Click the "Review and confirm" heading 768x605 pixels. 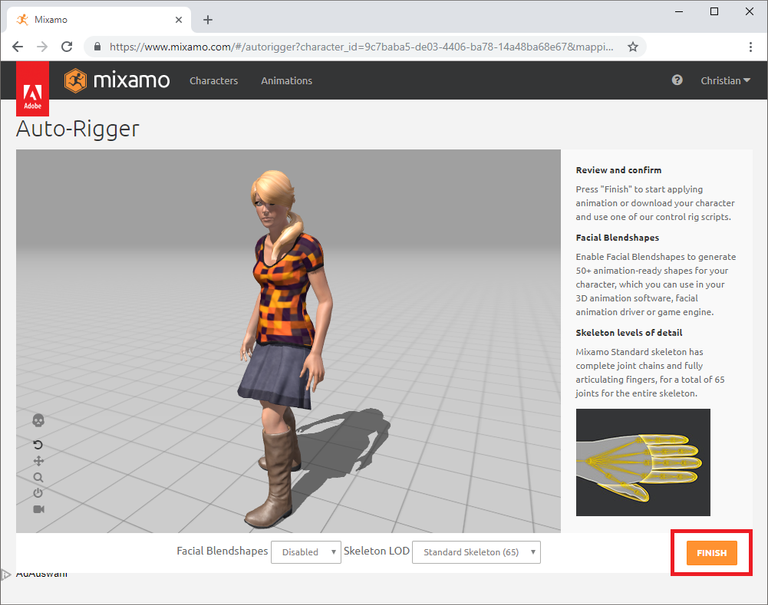pos(618,170)
